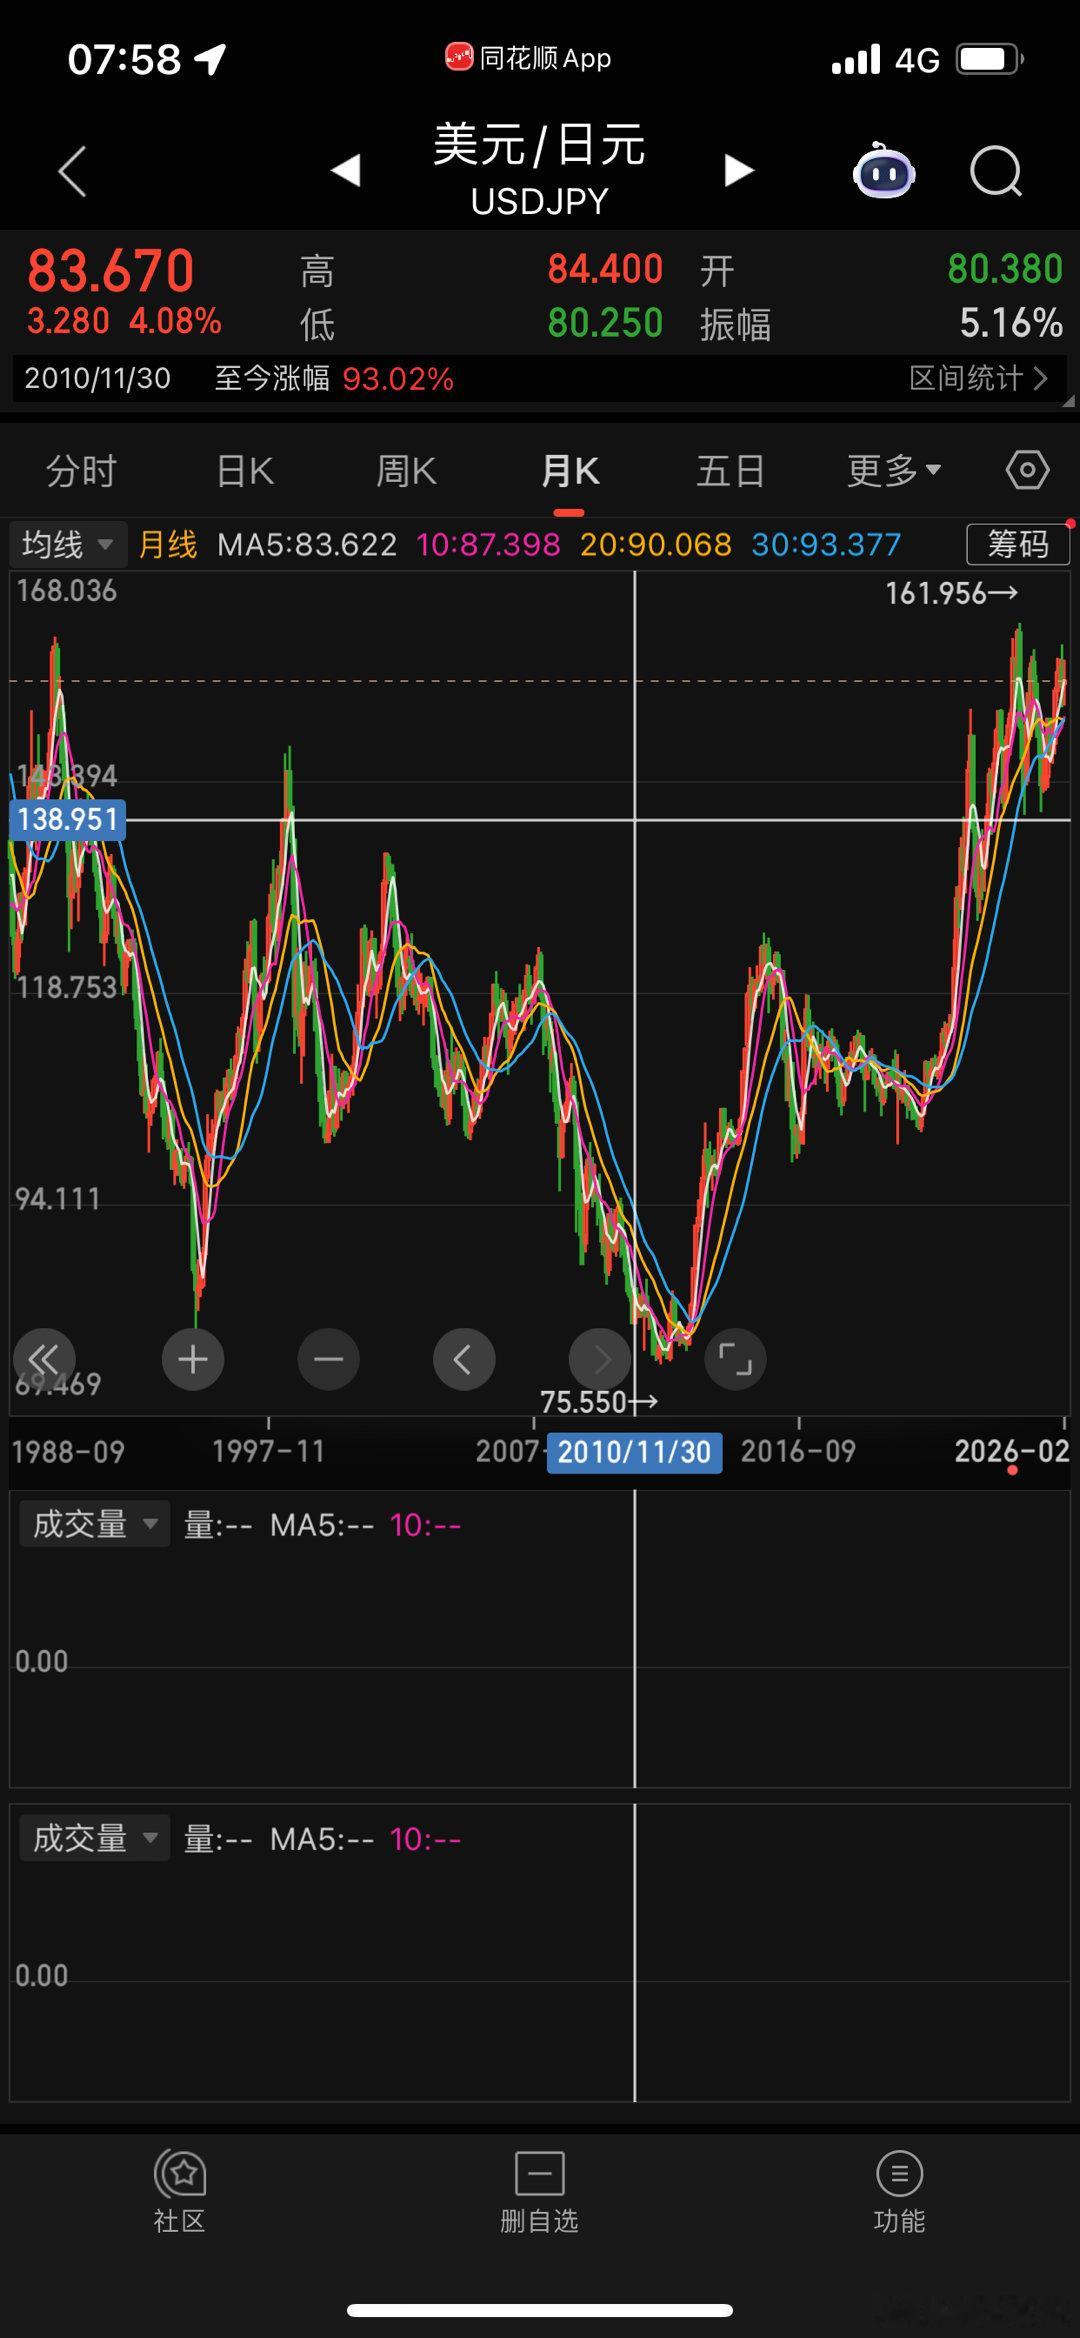Tap the orange 20:90.068 moving average

(x=656, y=545)
